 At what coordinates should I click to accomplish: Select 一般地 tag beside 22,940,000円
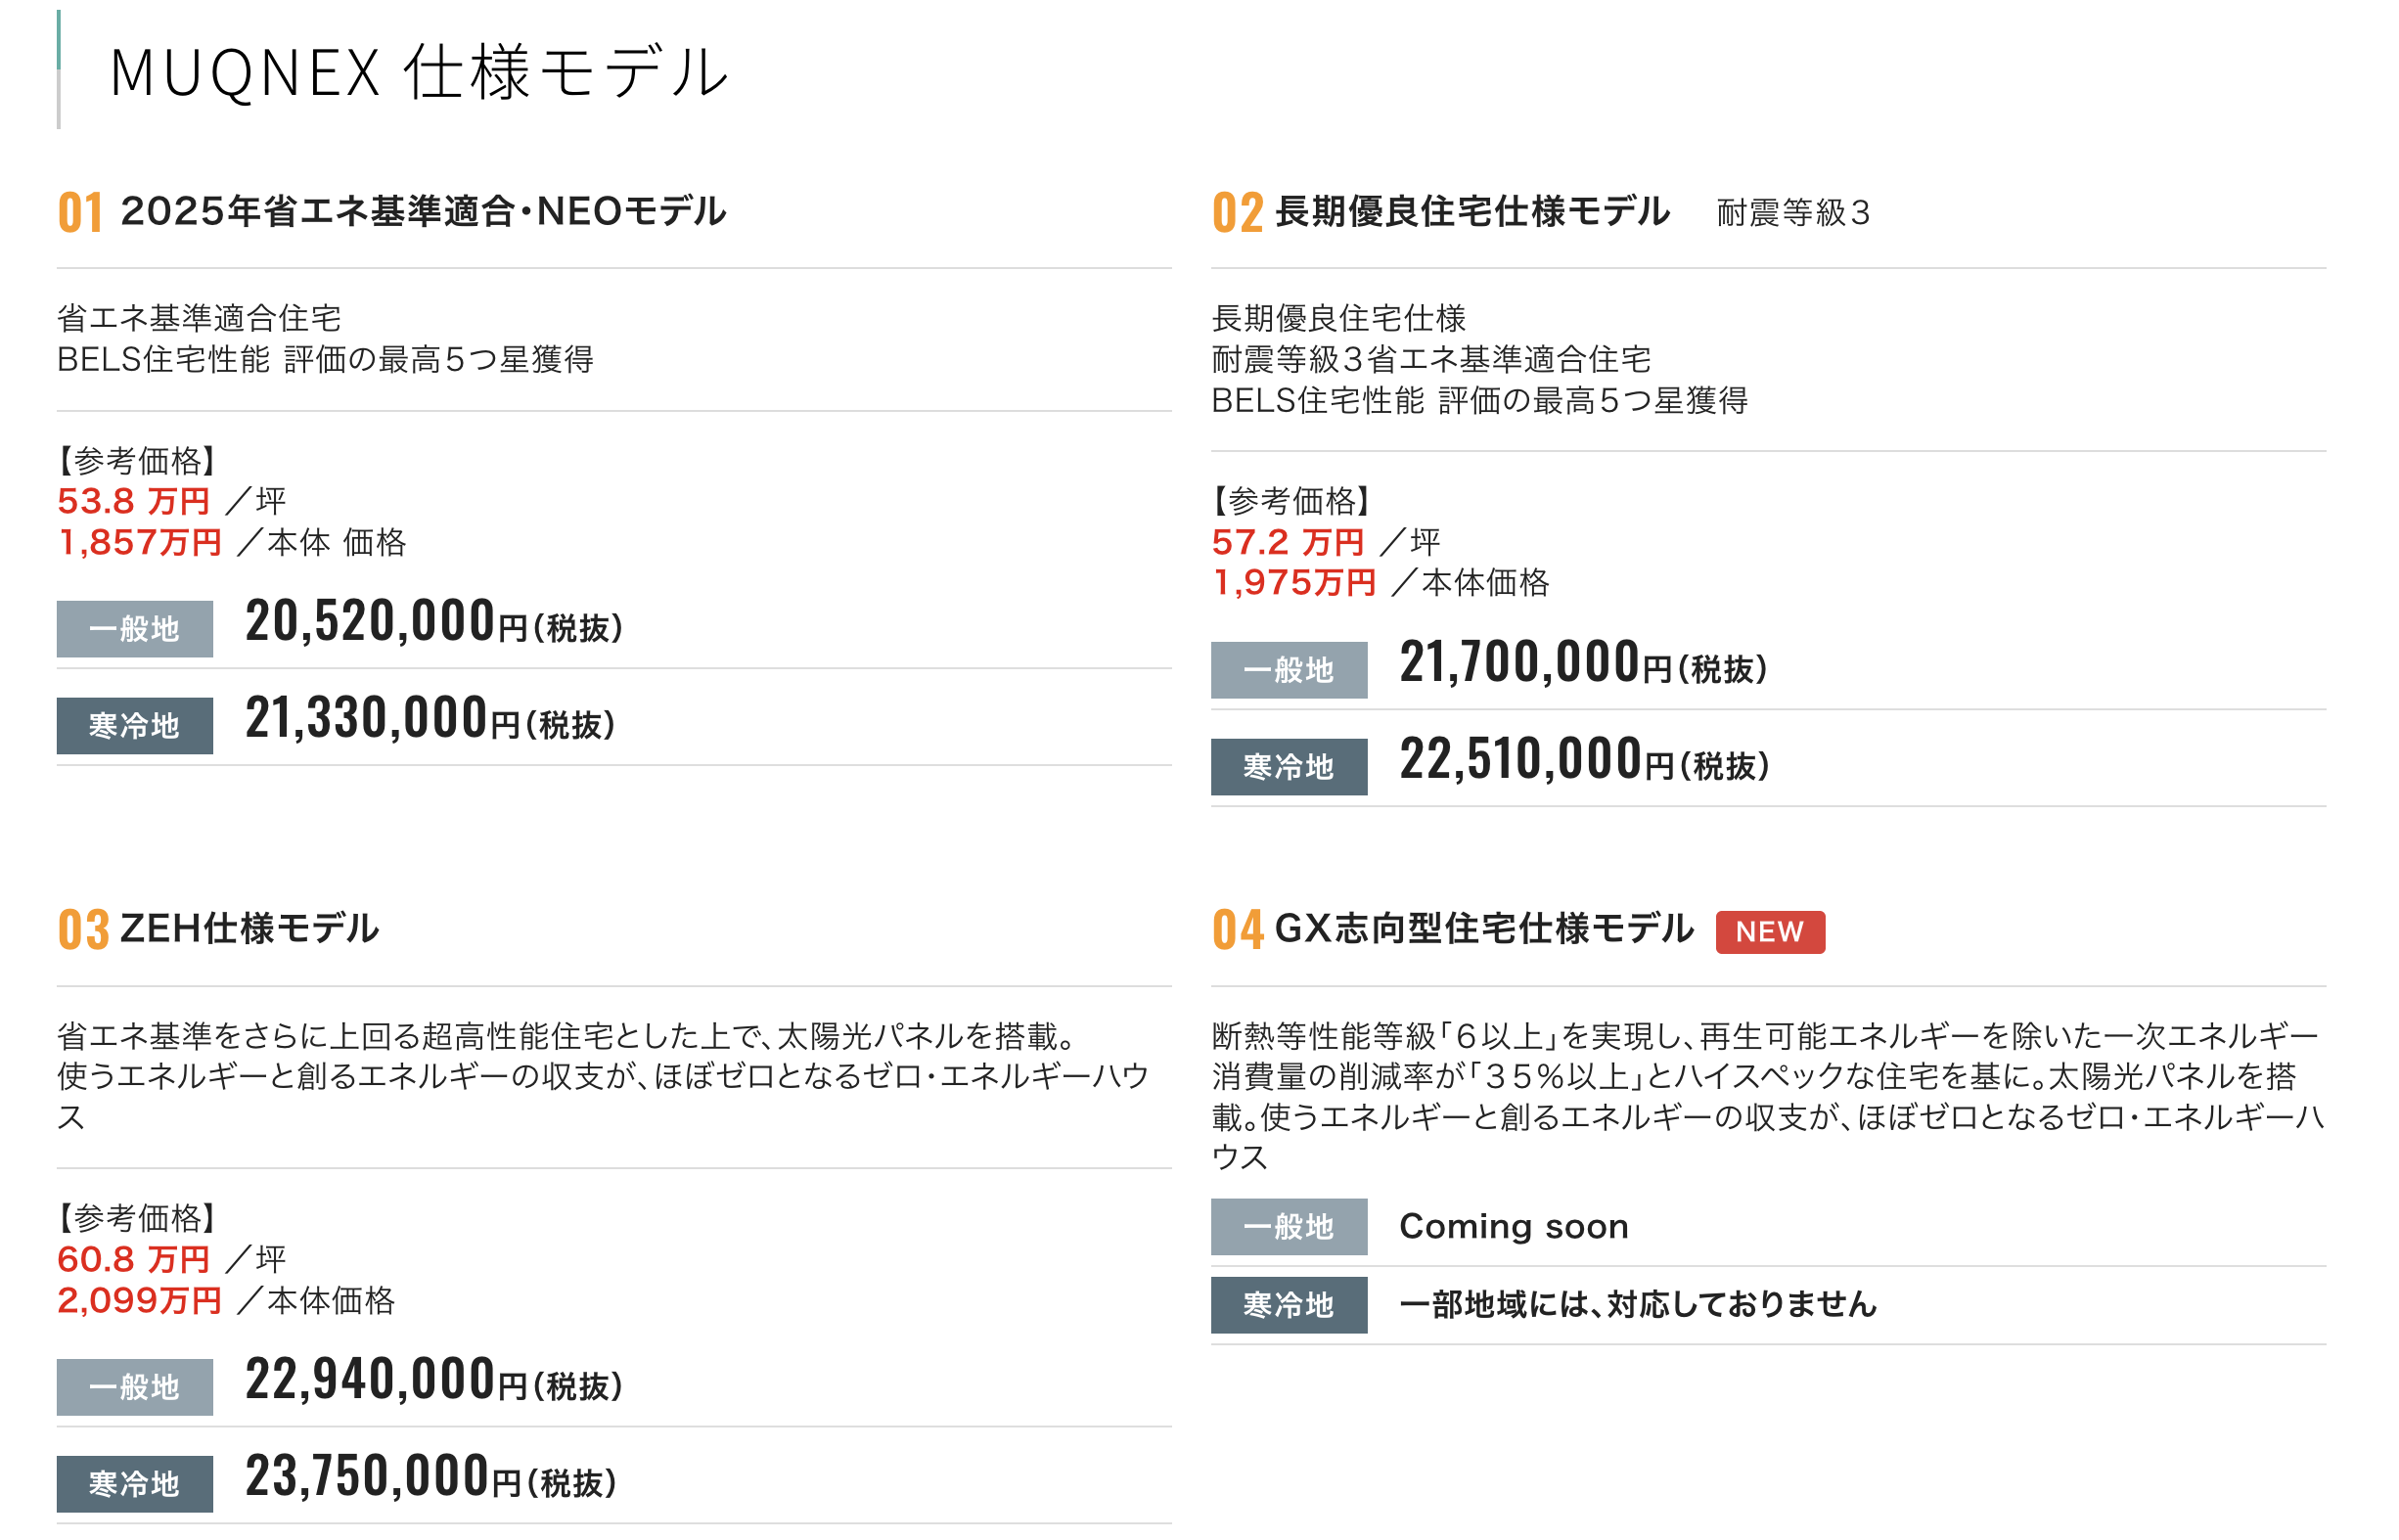(x=134, y=1386)
